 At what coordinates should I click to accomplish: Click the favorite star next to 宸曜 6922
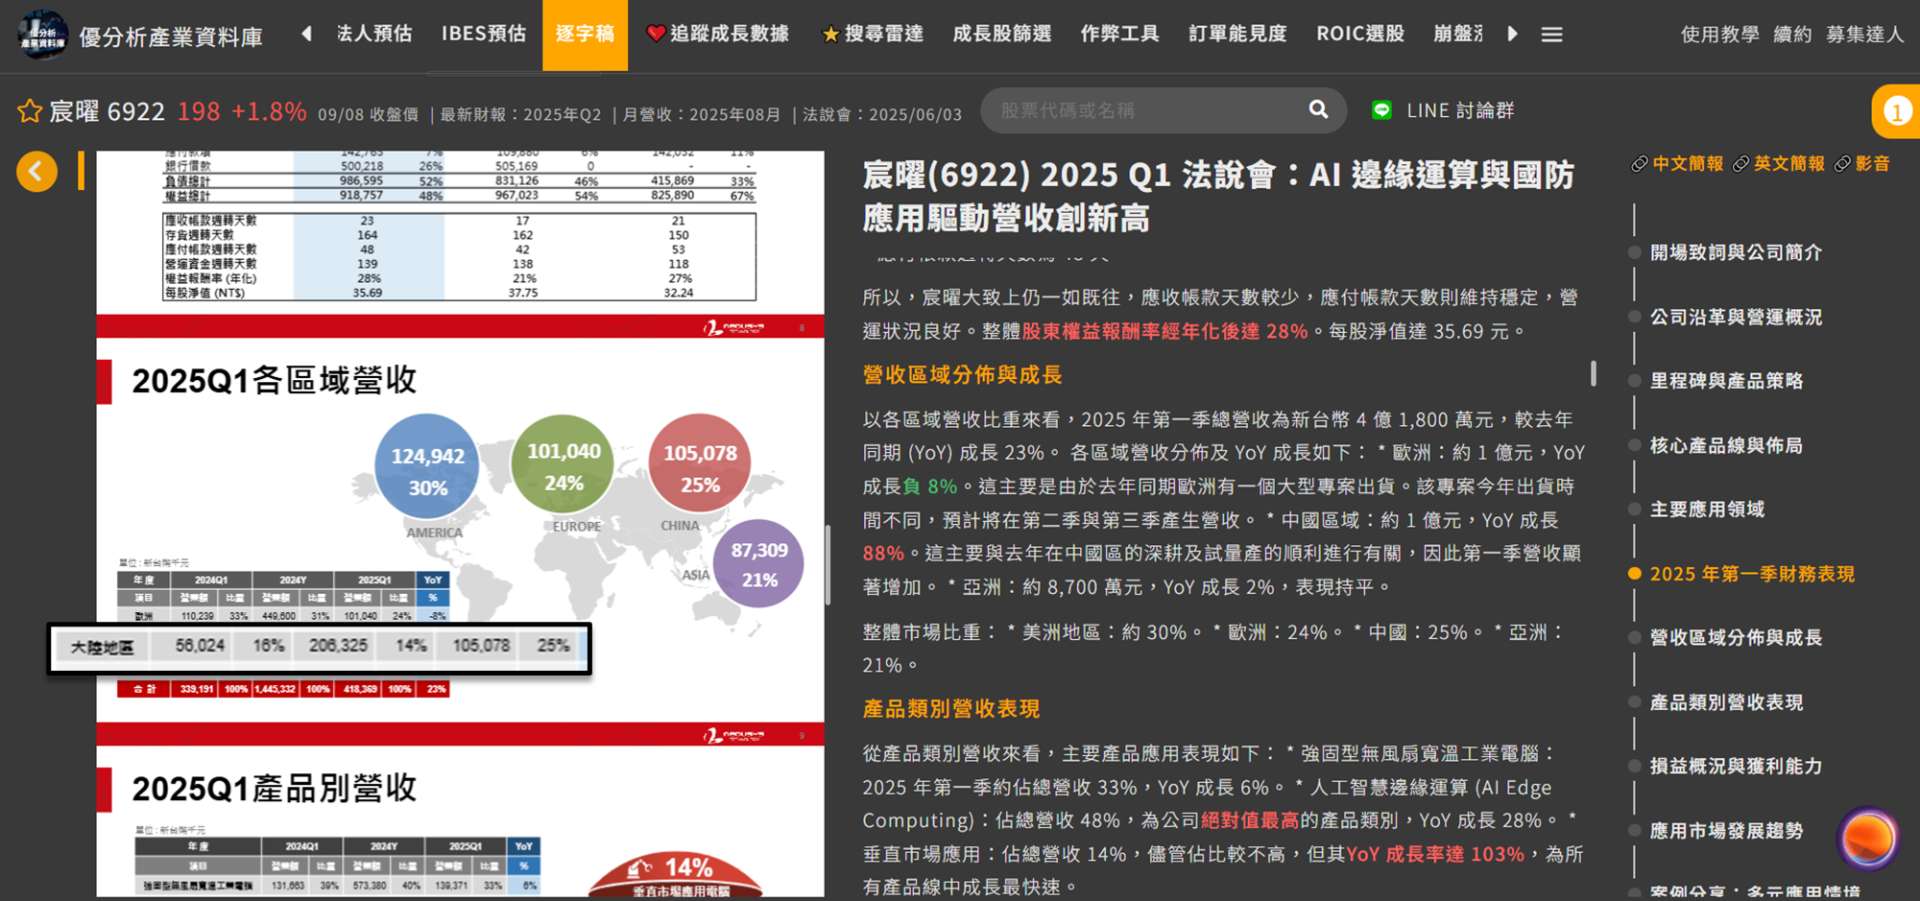pyautogui.click(x=29, y=111)
